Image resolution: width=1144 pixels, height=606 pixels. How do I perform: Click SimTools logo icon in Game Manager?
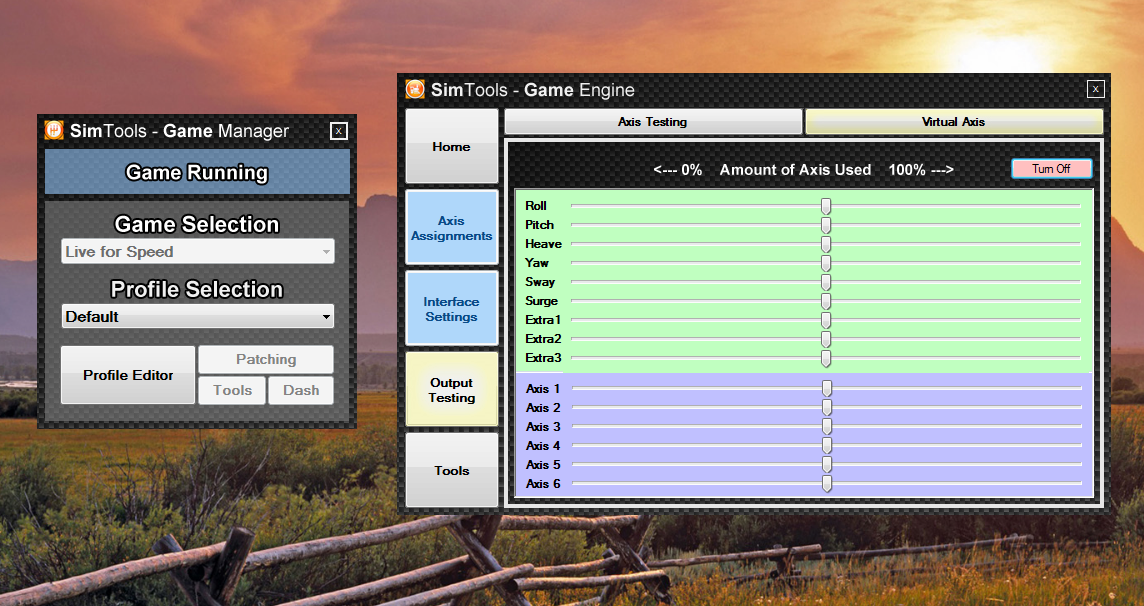pos(54,131)
